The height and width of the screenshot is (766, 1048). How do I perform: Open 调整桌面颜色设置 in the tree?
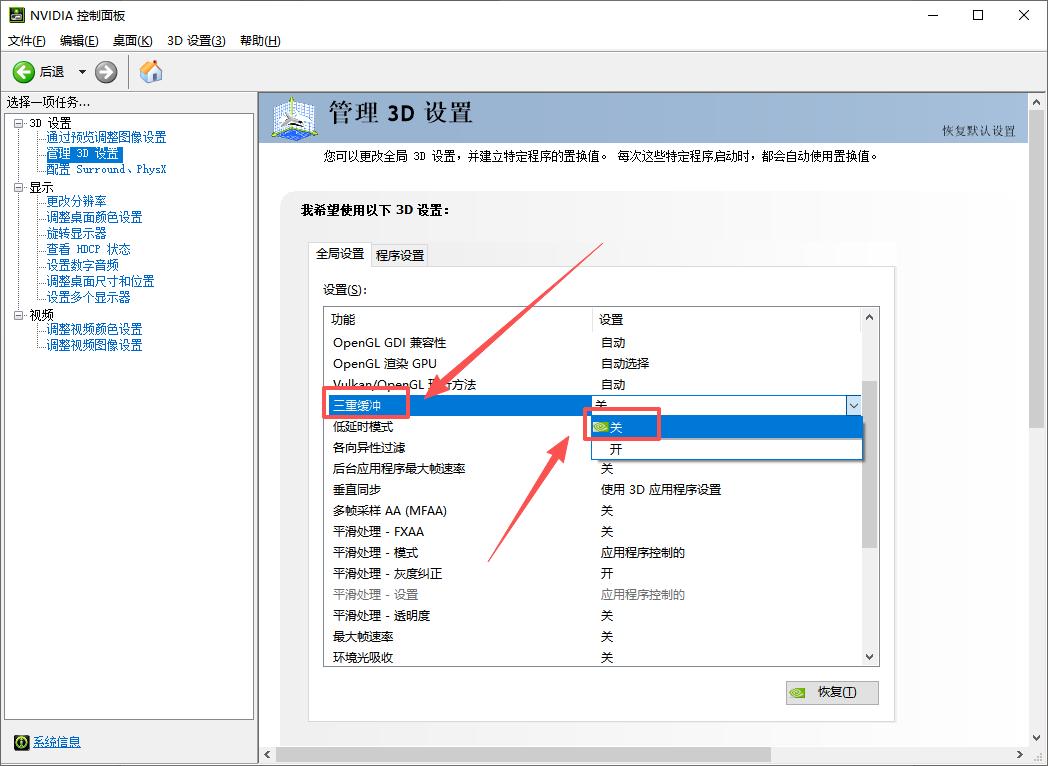[94, 217]
